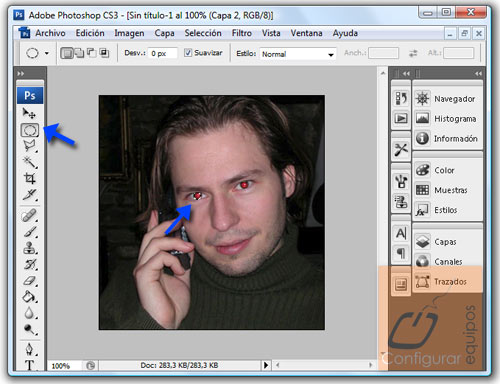
Task: Open the Selección menu
Action: (203, 33)
